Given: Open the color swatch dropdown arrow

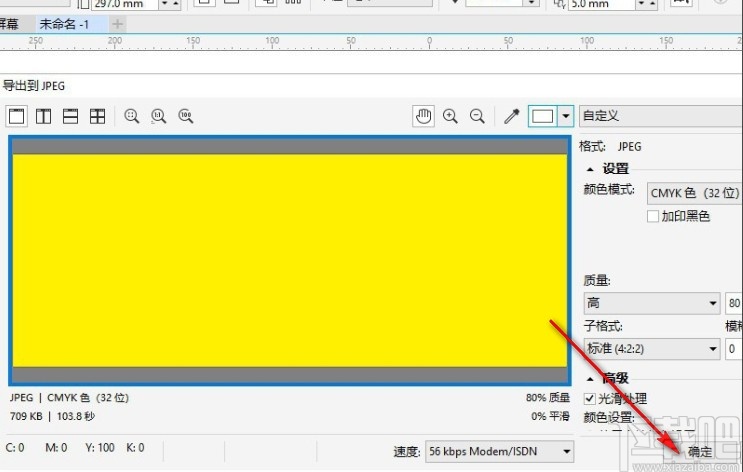Looking at the screenshot, I should [x=566, y=116].
